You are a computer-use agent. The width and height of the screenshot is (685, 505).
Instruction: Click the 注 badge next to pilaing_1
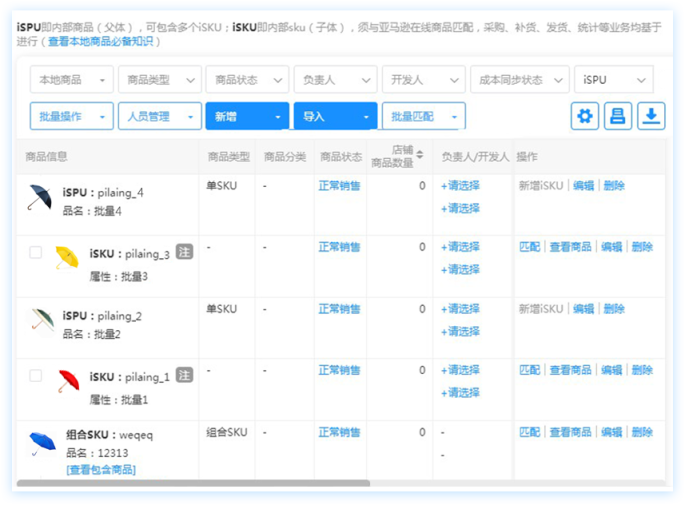[184, 375]
